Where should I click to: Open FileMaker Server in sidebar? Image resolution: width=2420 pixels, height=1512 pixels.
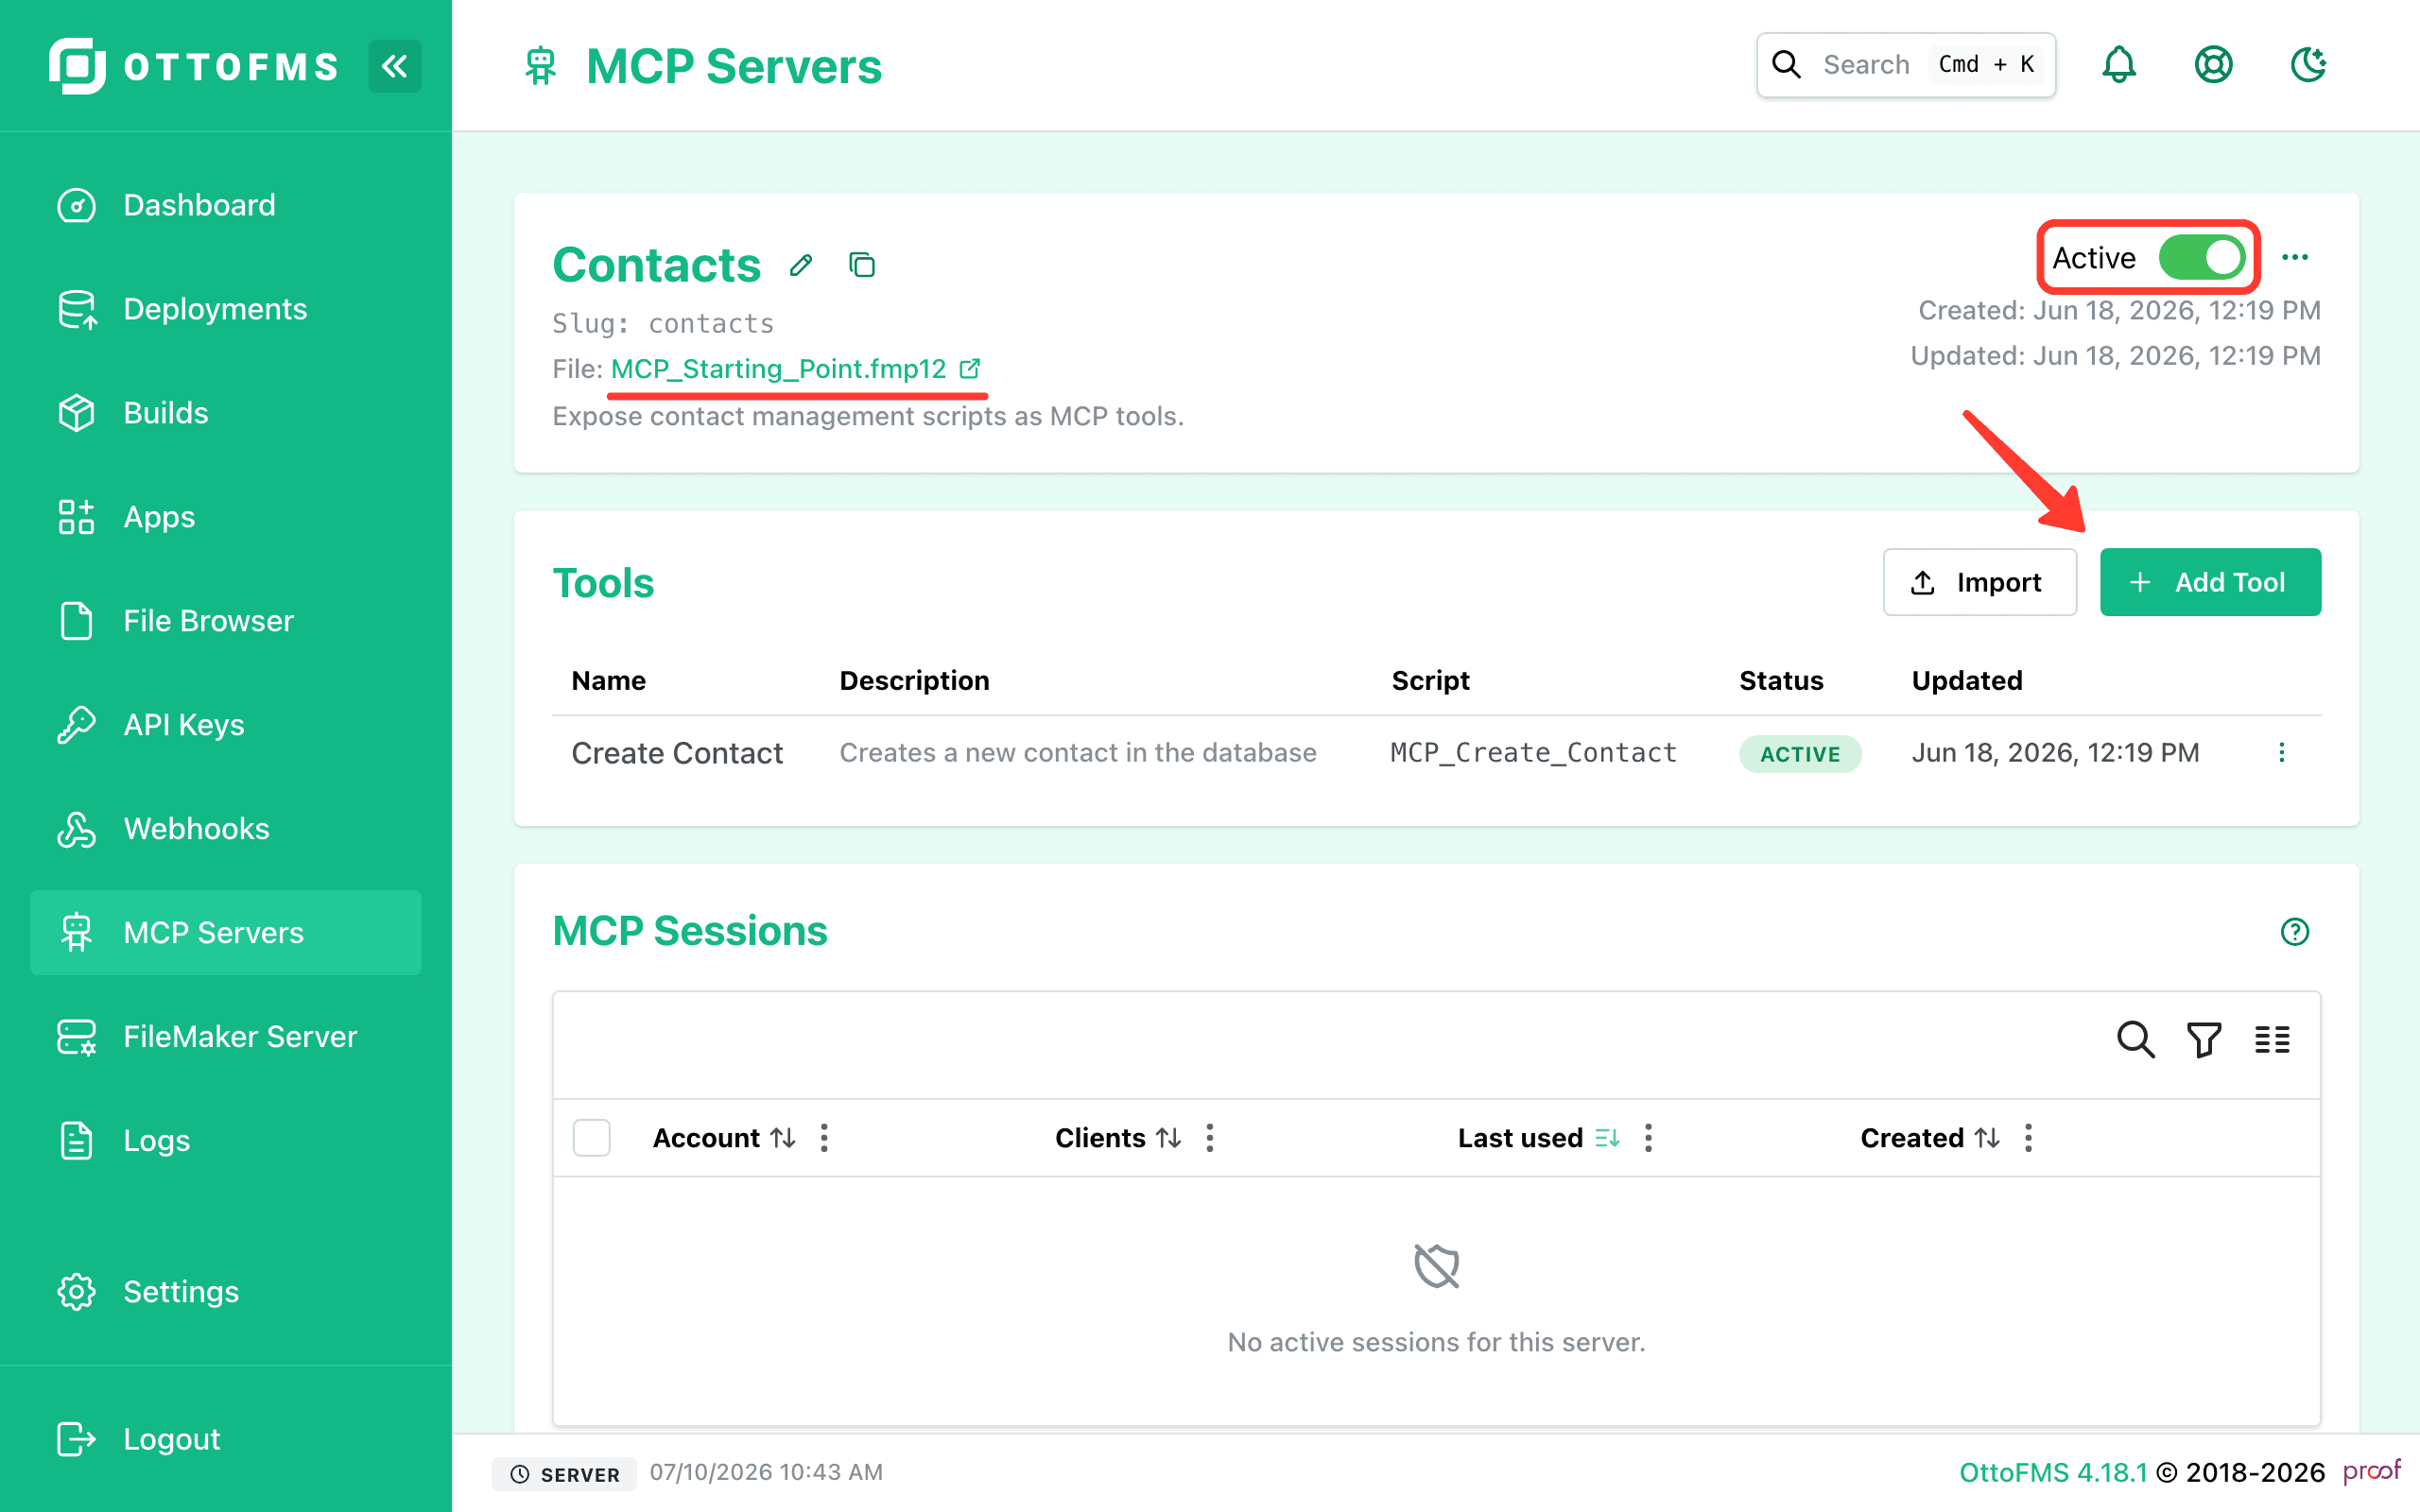click(x=226, y=1037)
